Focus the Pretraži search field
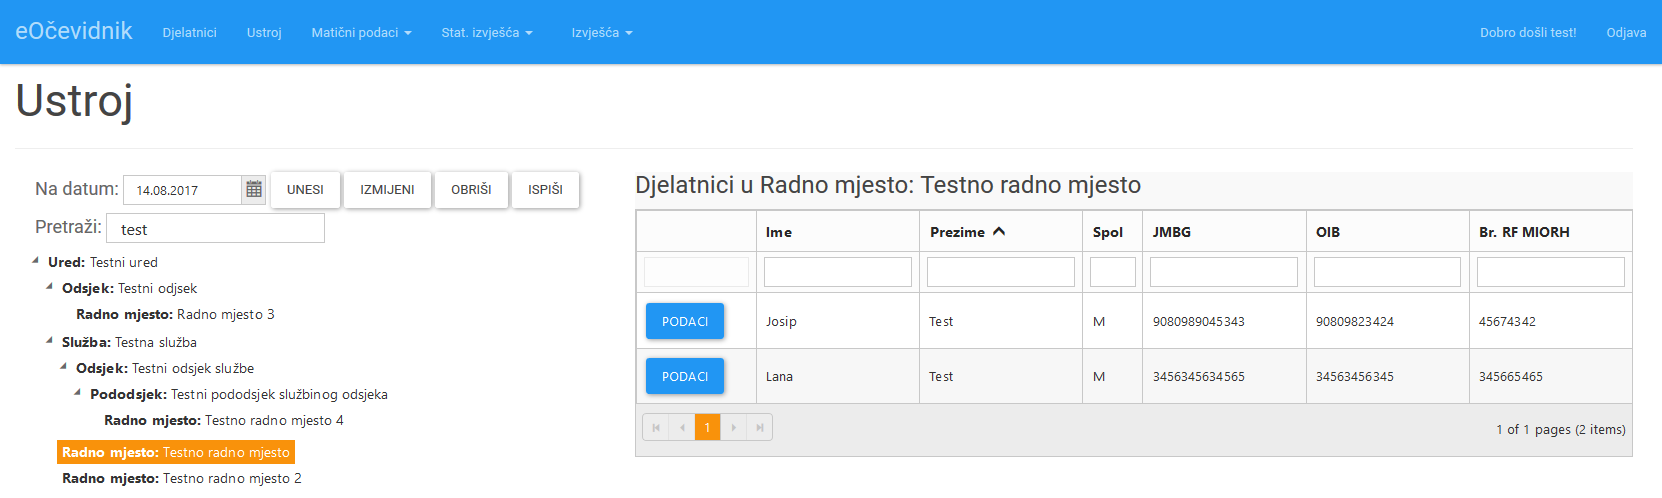 pyautogui.click(x=215, y=229)
